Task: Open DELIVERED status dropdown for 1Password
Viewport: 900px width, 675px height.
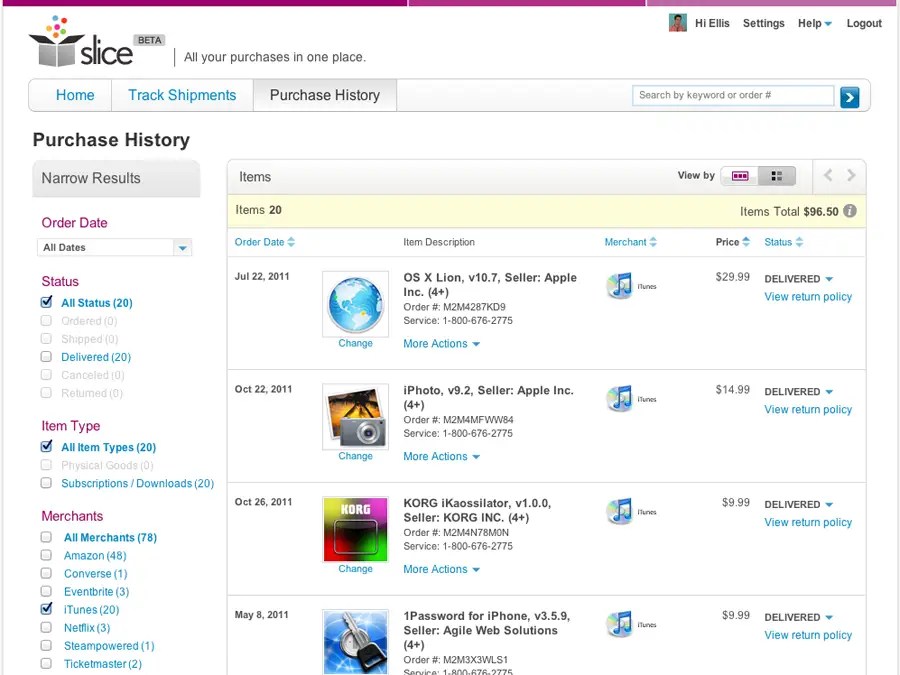Action: click(798, 617)
